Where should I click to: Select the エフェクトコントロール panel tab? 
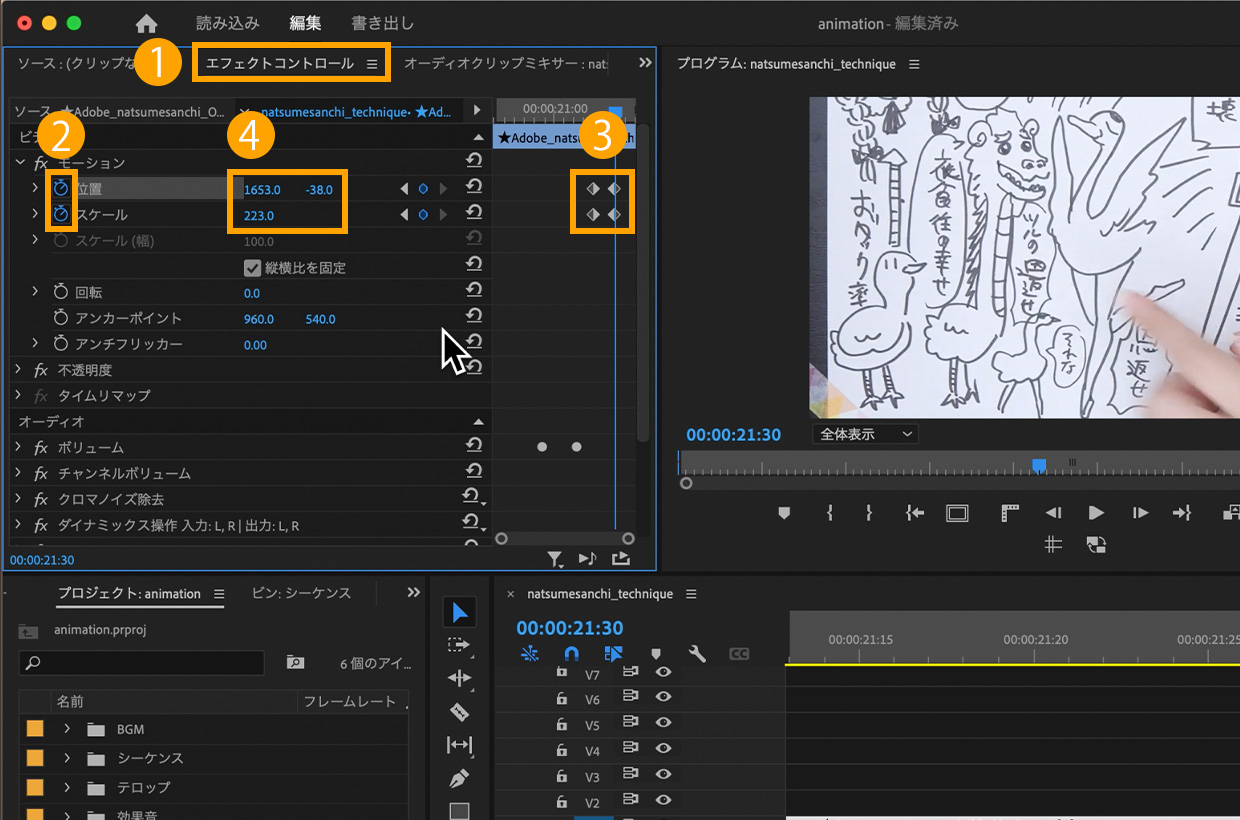tap(280, 63)
